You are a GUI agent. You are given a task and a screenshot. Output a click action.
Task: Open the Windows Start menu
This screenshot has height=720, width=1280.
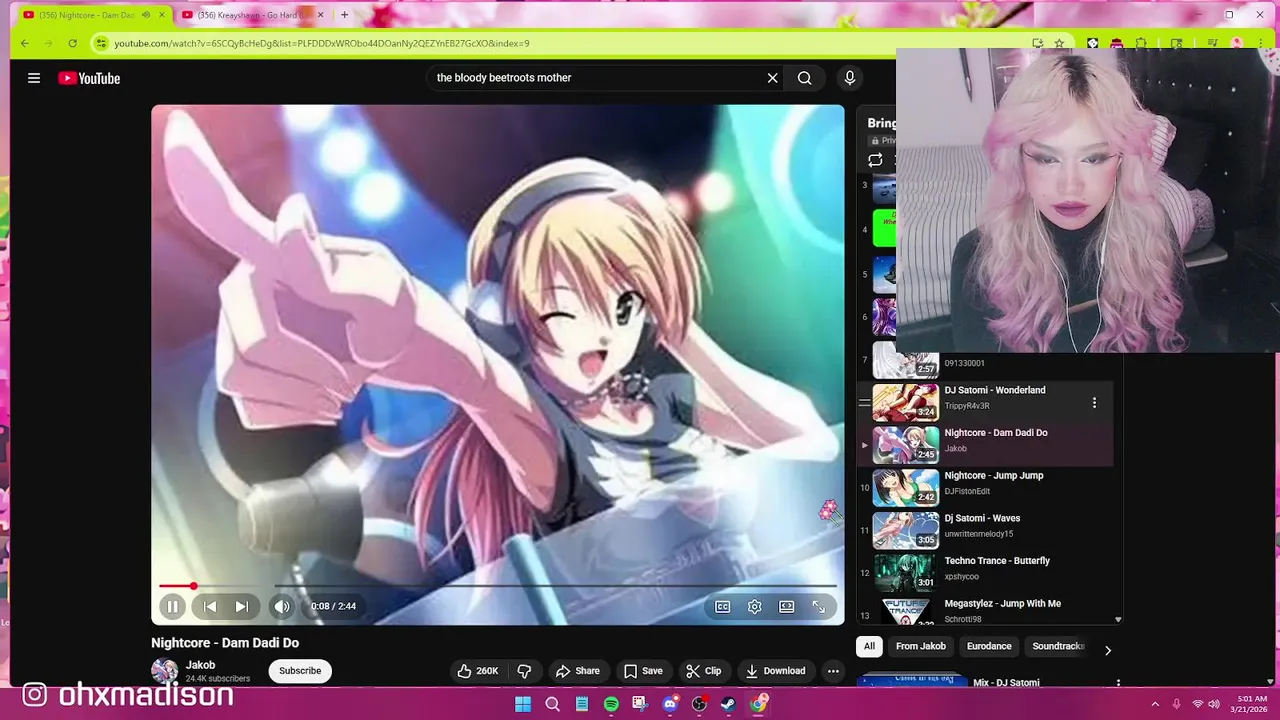coord(523,704)
